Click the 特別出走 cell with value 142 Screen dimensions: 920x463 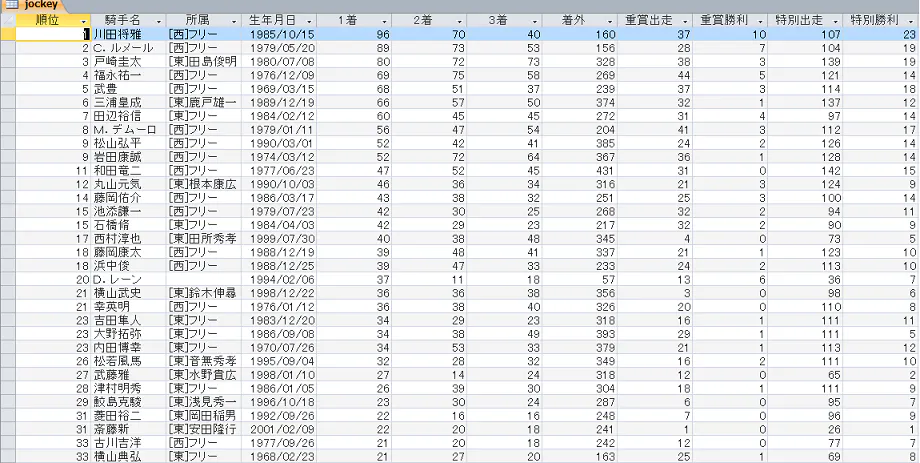pyautogui.click(x=805, y=170)
